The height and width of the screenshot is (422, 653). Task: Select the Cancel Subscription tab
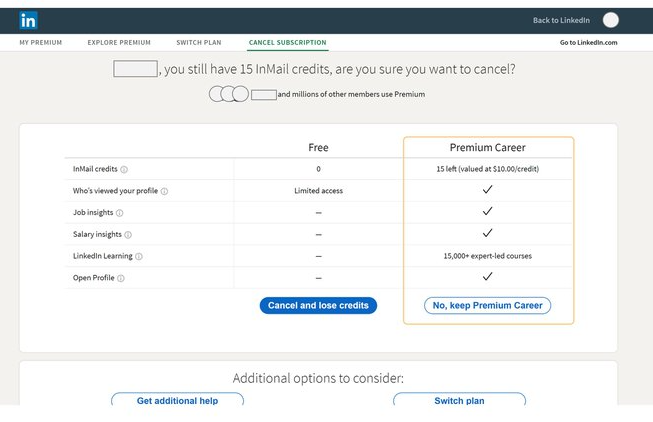287,42
